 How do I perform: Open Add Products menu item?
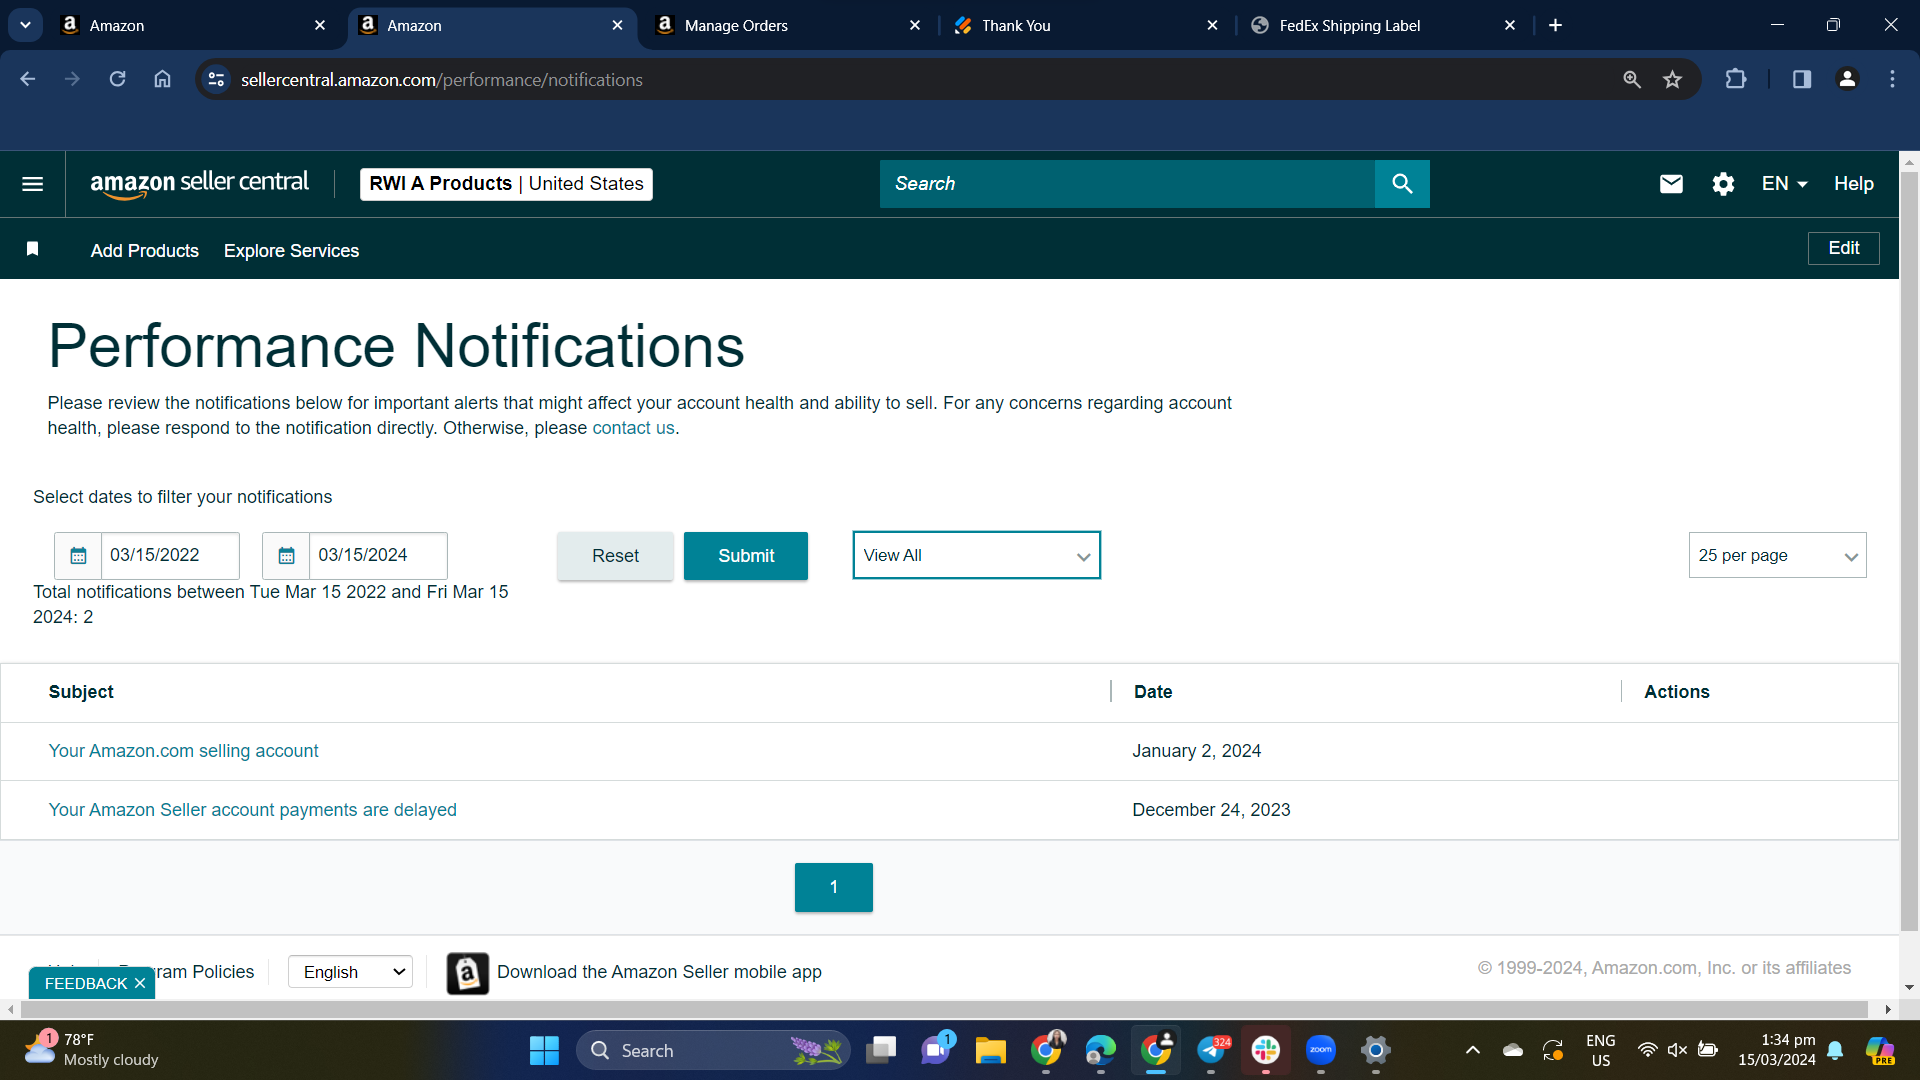145,251
